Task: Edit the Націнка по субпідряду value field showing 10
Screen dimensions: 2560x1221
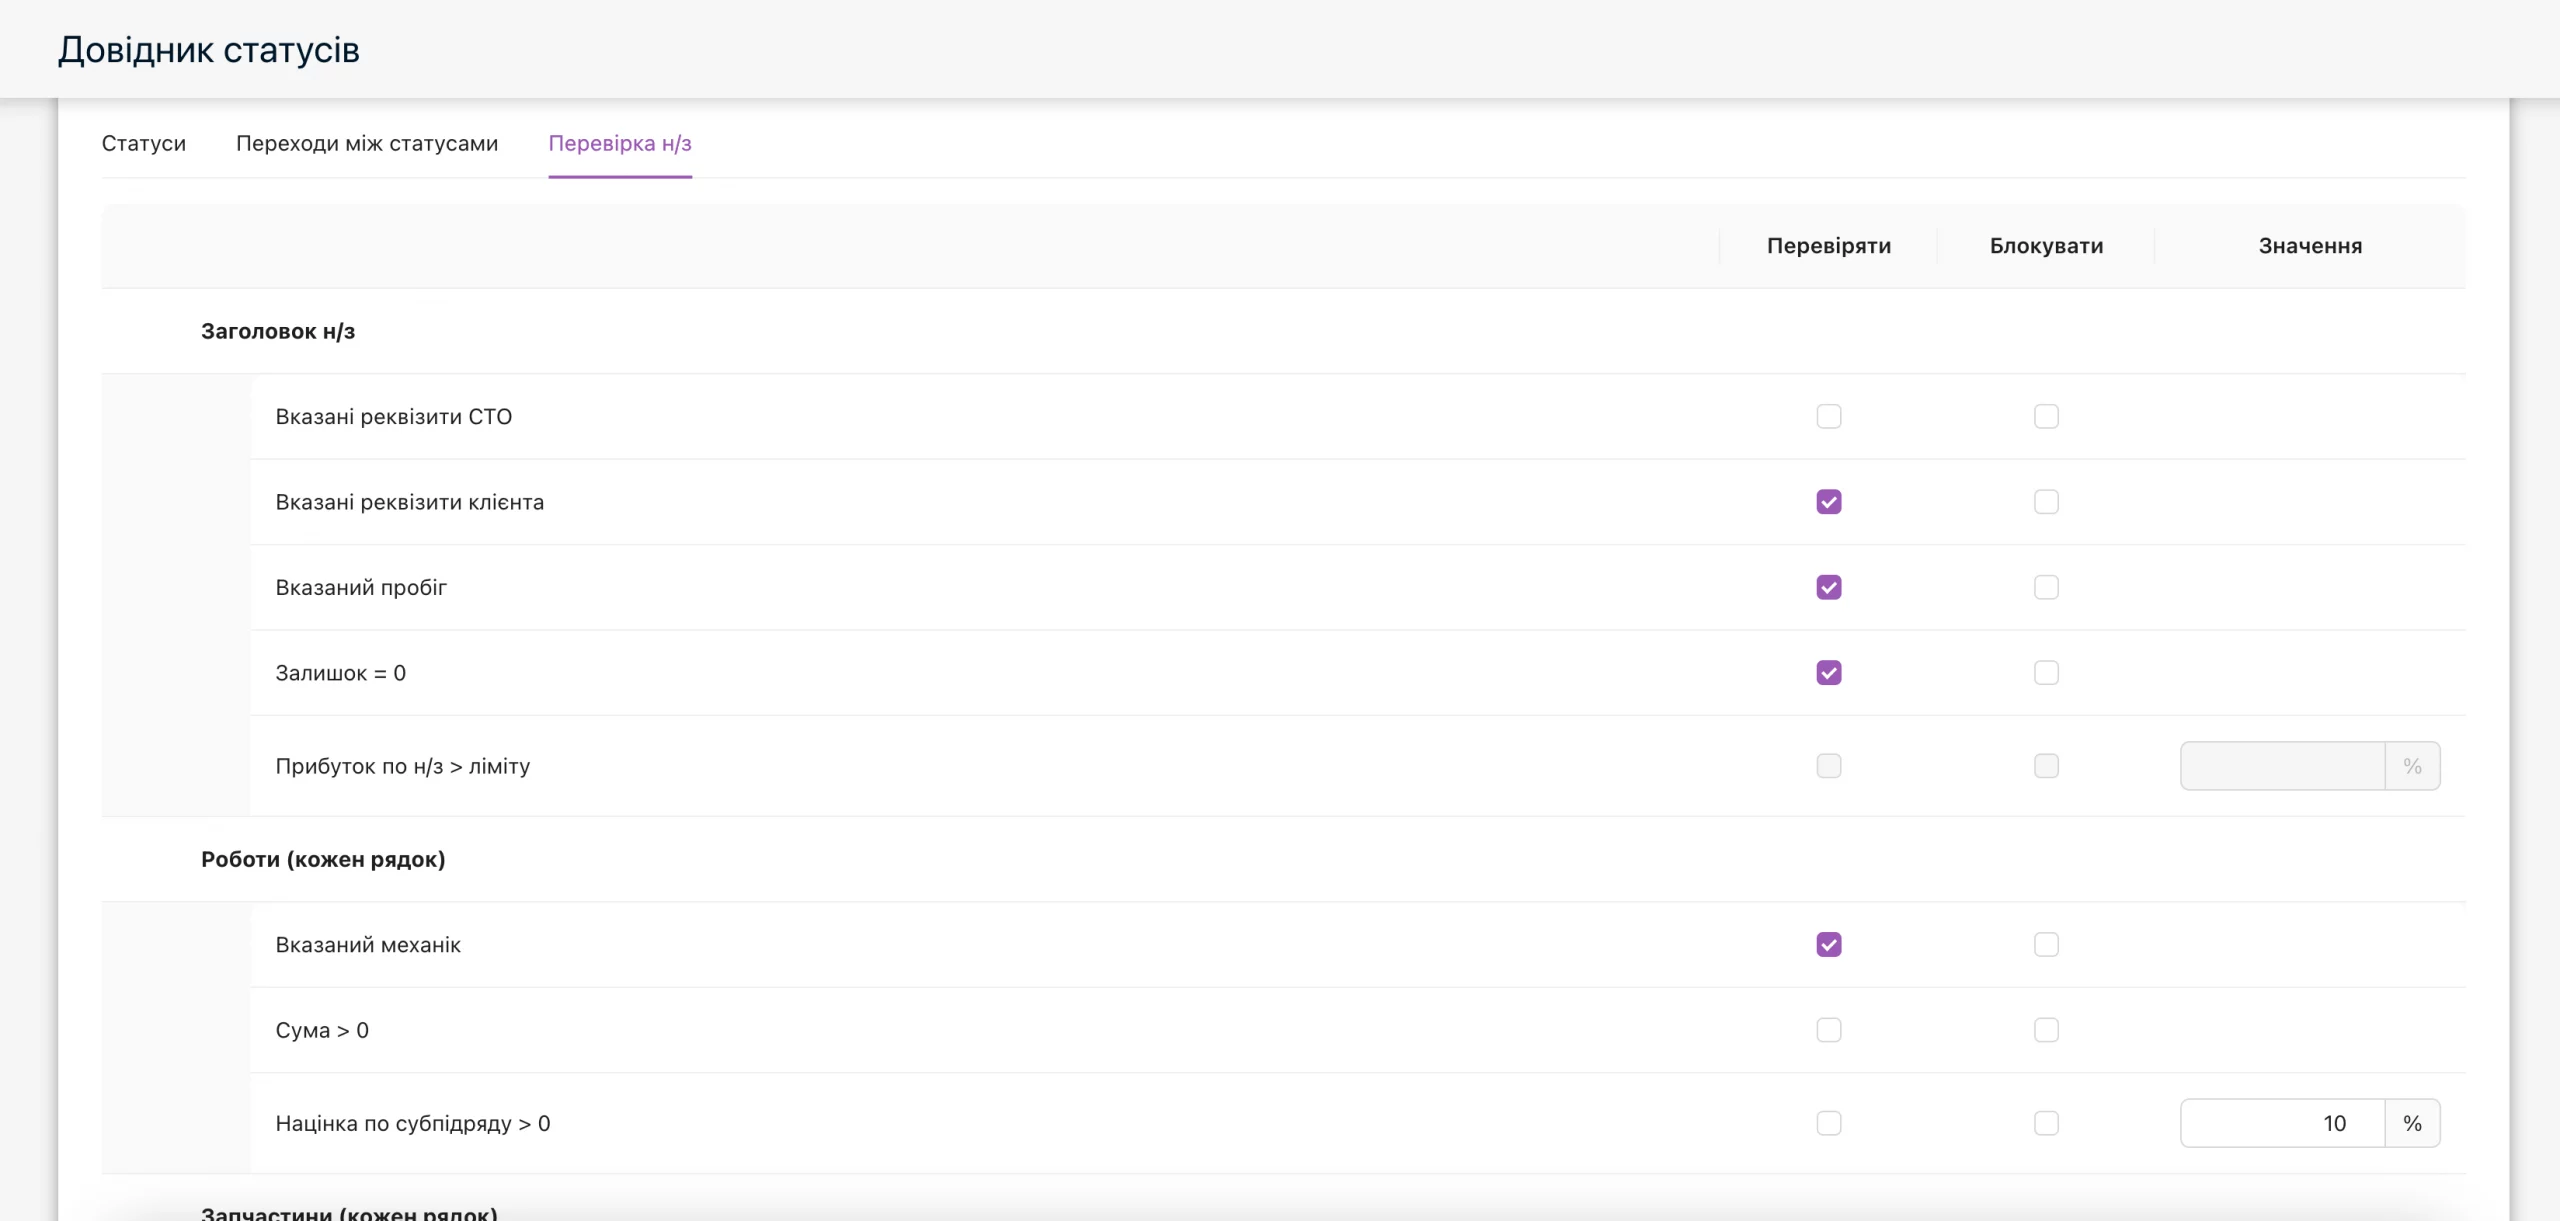Action: [2283, 1123]
